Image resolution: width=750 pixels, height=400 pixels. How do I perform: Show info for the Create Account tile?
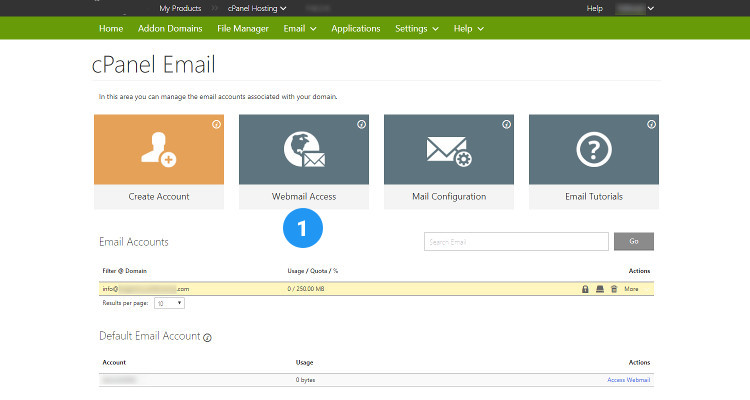(x=217, y=124)
